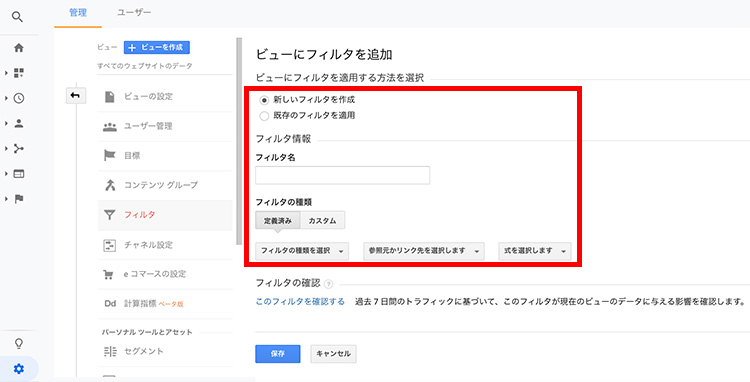Open the Admin gear icon
750x382 pixels.
(x=19, y=369)
